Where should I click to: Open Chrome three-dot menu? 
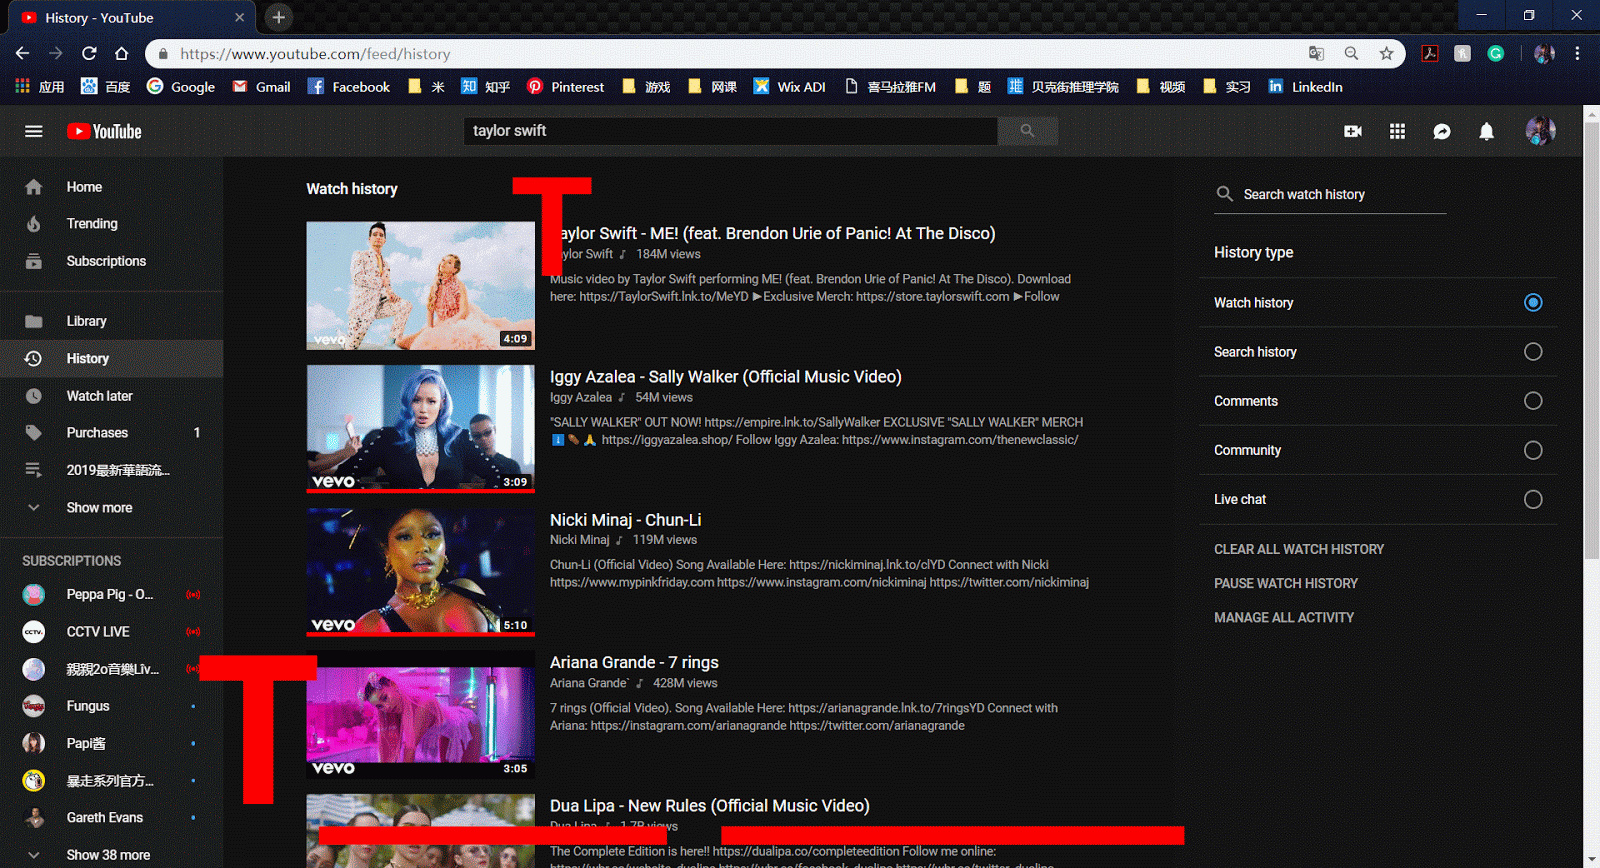coord(1577,53)
